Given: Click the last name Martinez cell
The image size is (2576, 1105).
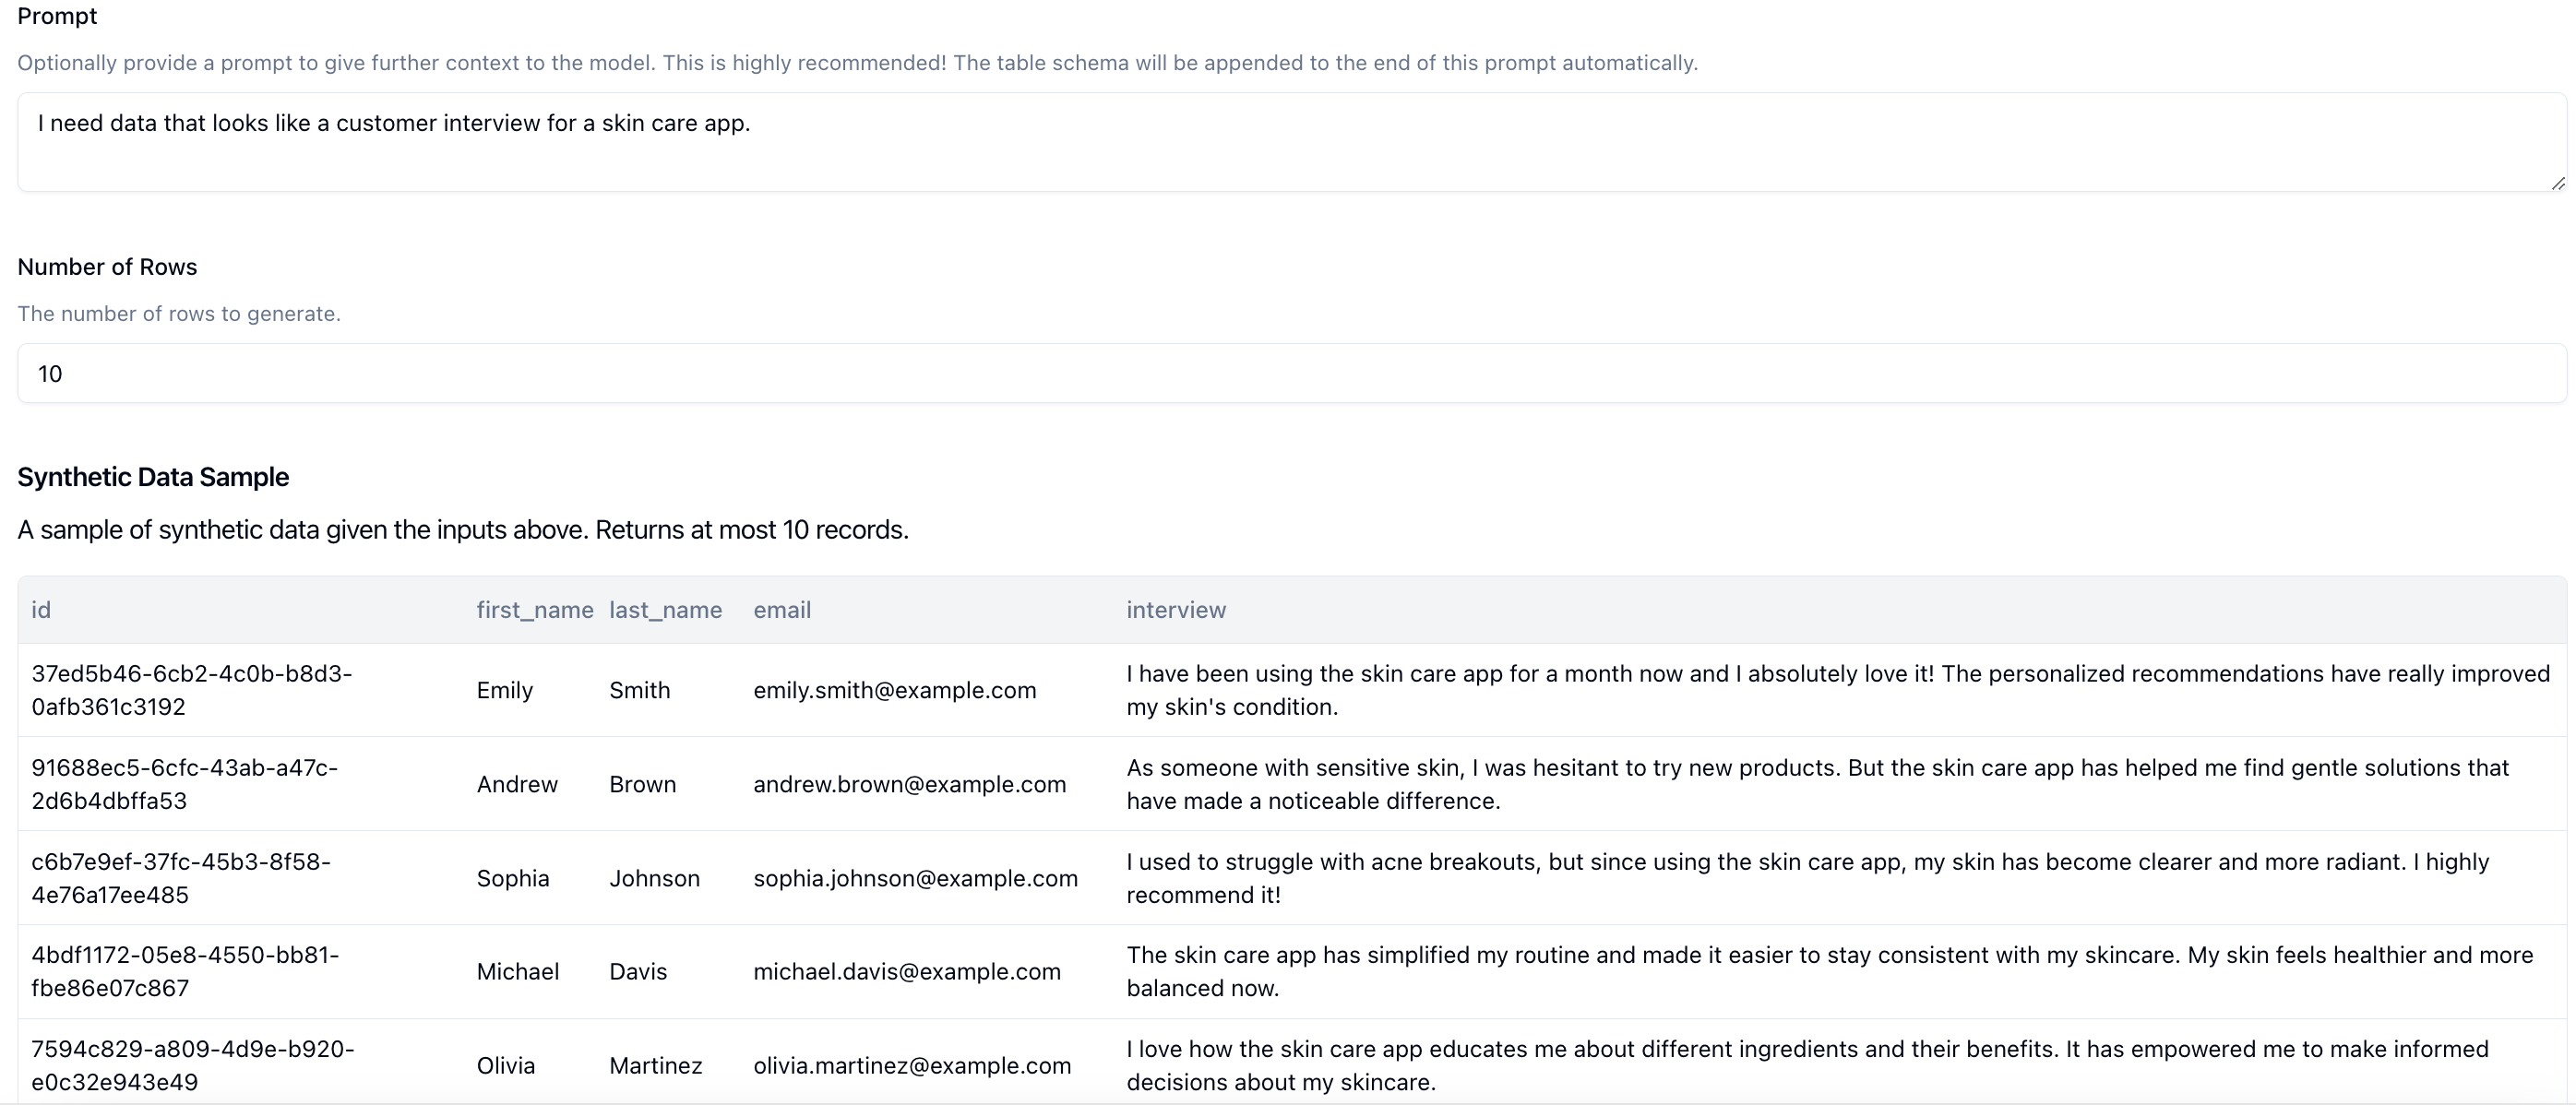Looking at the screenshot, I should tap(655, 1065).
